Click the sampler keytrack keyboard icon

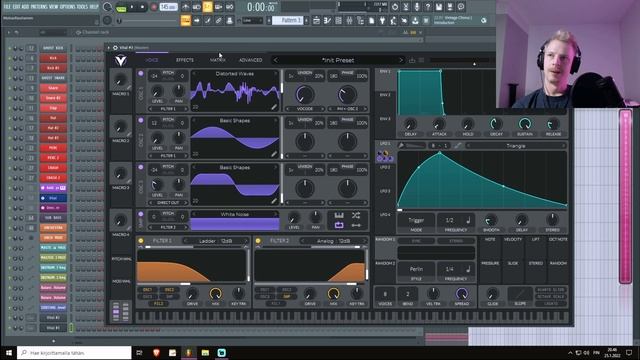[339, 215]
